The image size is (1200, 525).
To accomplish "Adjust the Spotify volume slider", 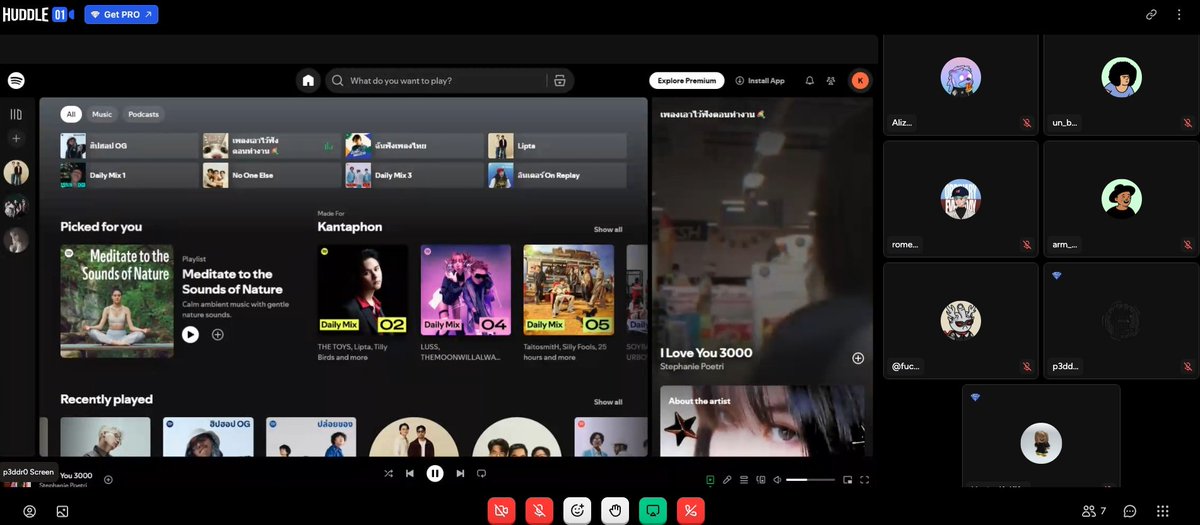I will 810,480.
